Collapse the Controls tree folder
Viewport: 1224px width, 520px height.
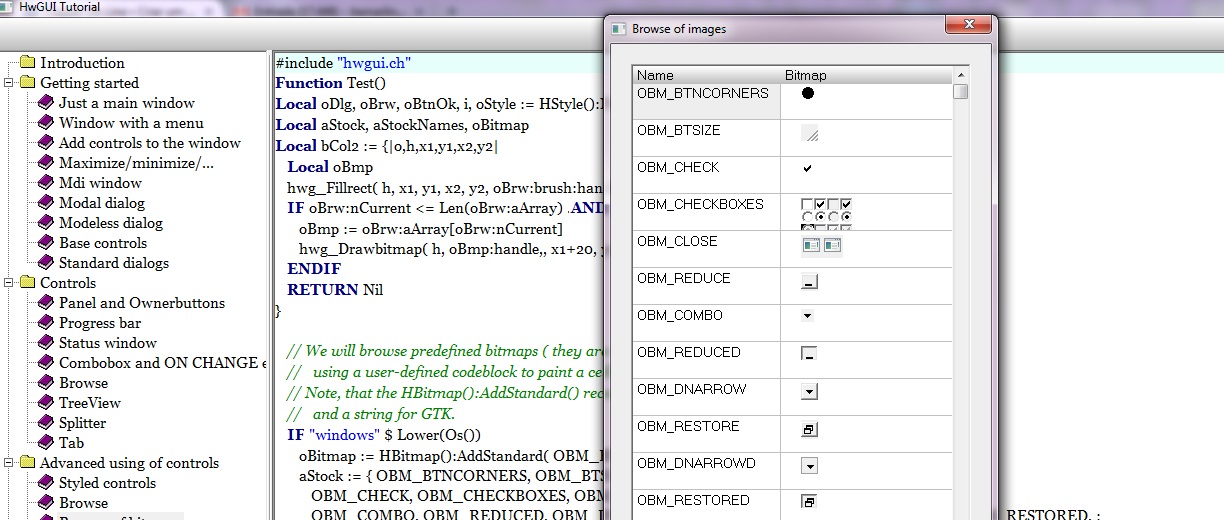(9, 283)
